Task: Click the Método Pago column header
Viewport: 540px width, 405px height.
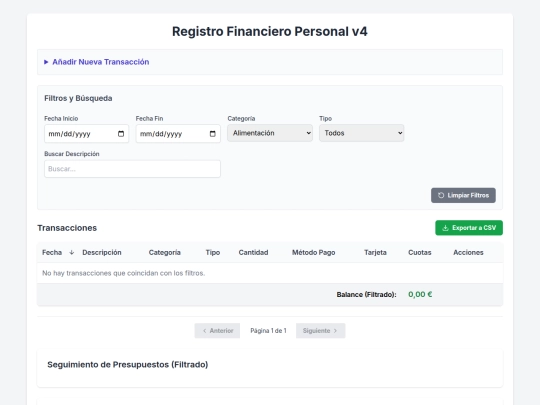Action: click(314, 252)
